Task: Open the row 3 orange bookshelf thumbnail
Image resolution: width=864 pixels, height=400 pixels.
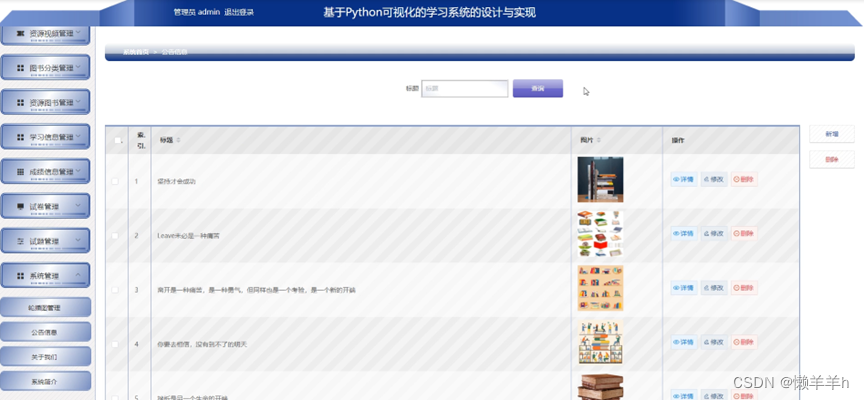Action: [600, 288]
